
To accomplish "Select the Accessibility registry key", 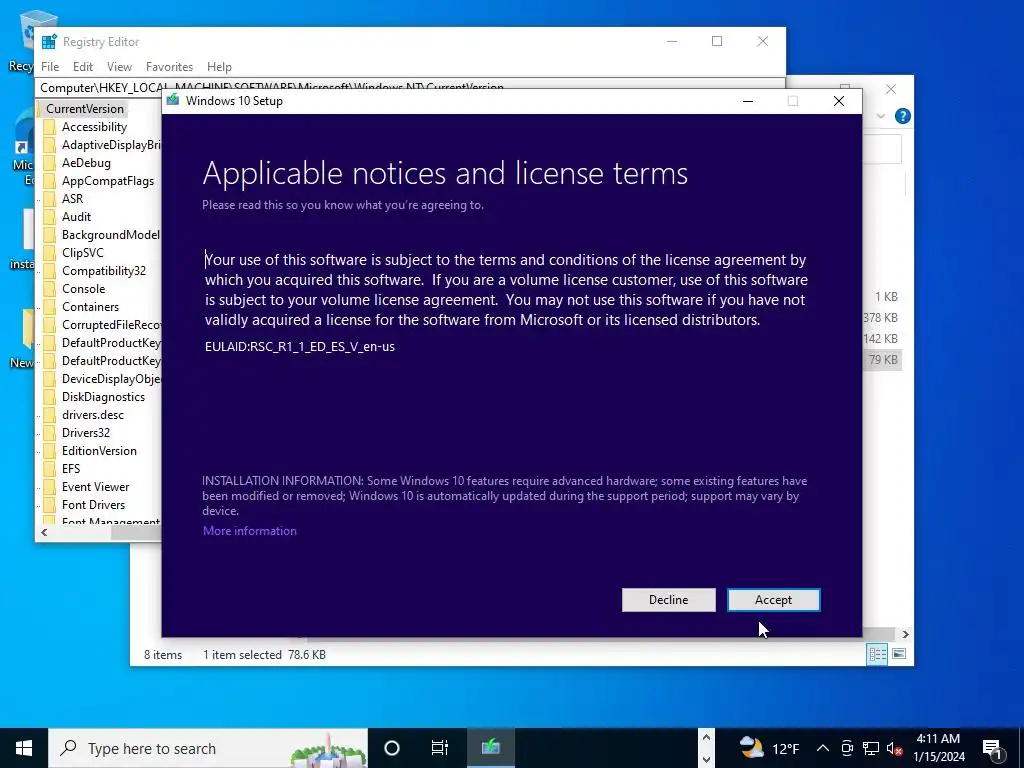I will 94,127.
